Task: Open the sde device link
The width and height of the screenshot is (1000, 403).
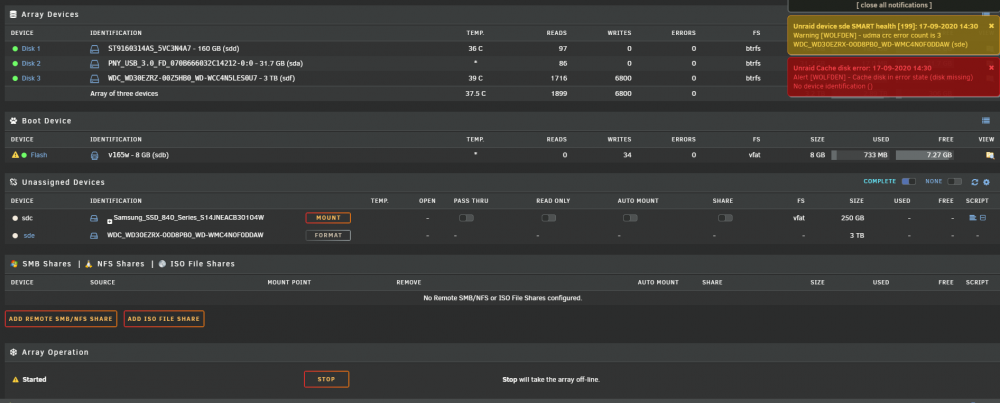Action: [x=29, y=235]
